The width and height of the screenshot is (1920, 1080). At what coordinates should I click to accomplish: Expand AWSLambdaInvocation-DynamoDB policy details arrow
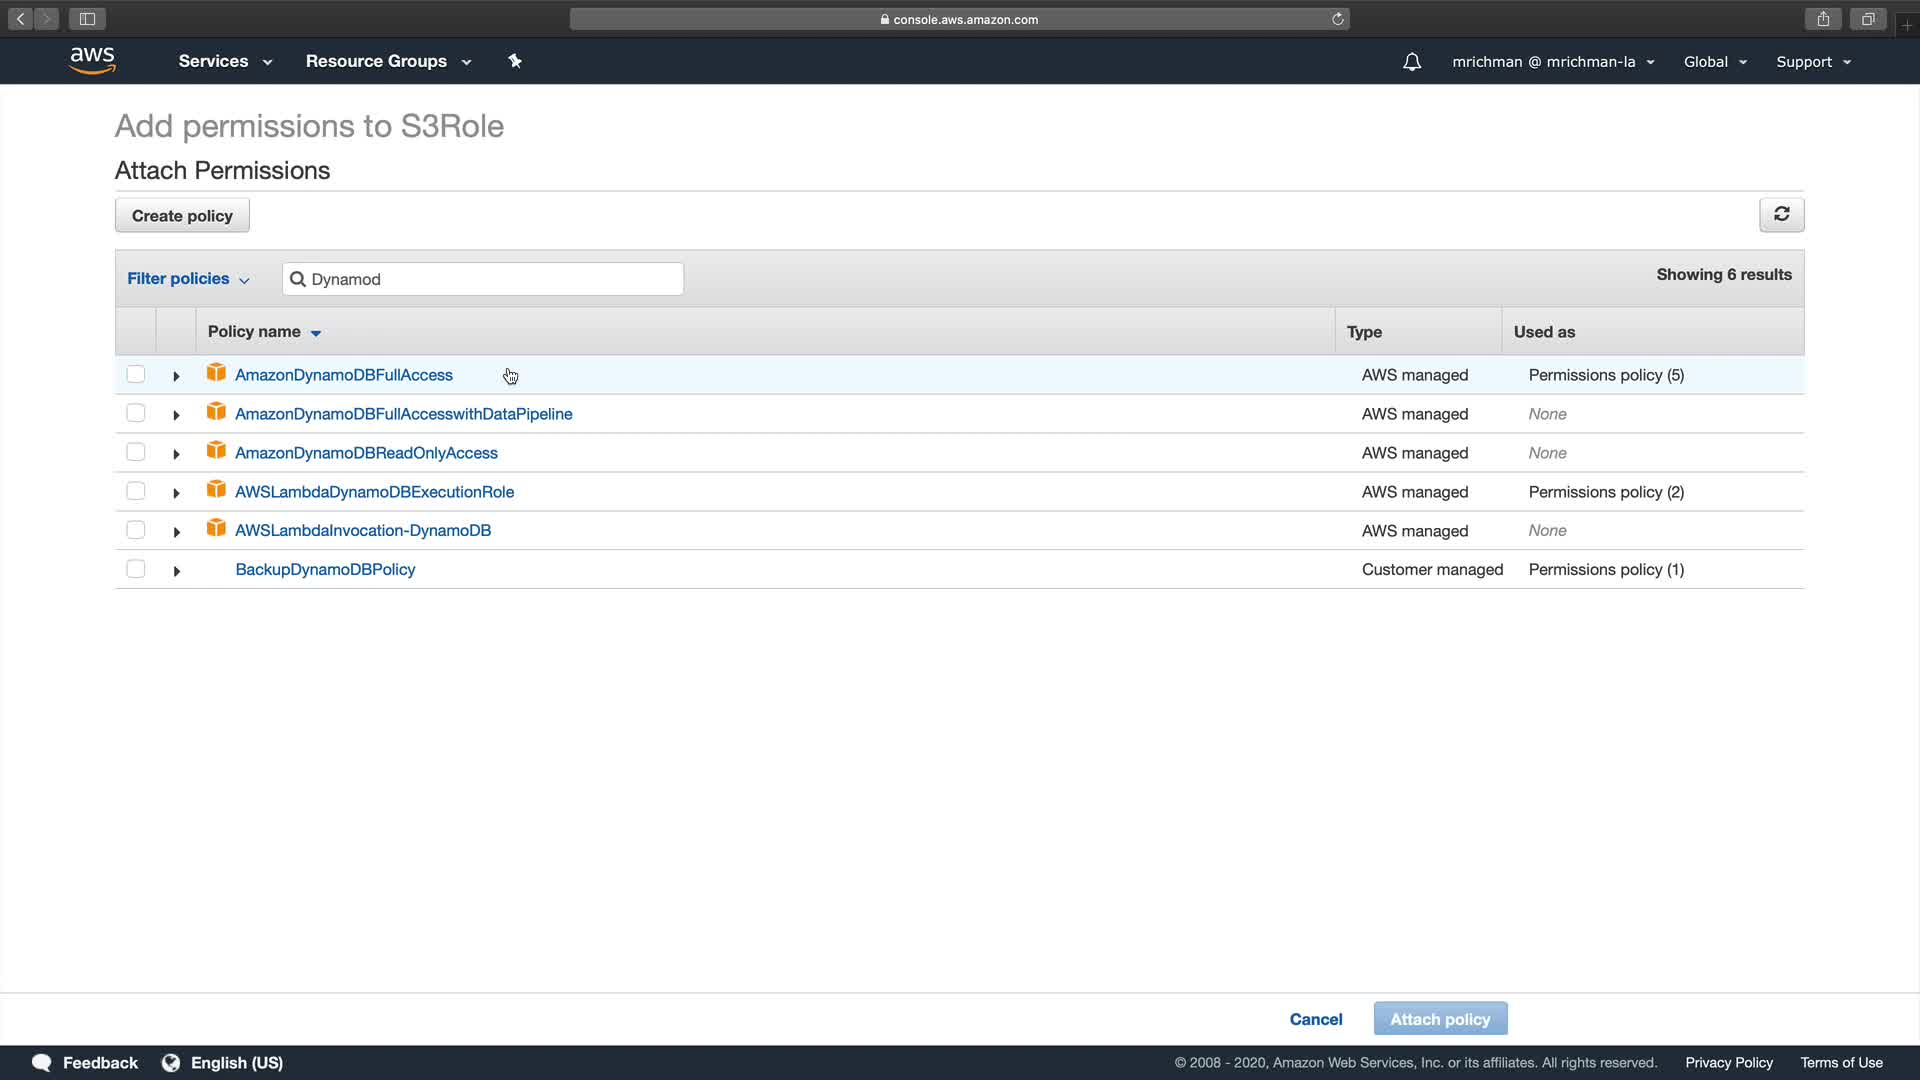pos(176,532)
